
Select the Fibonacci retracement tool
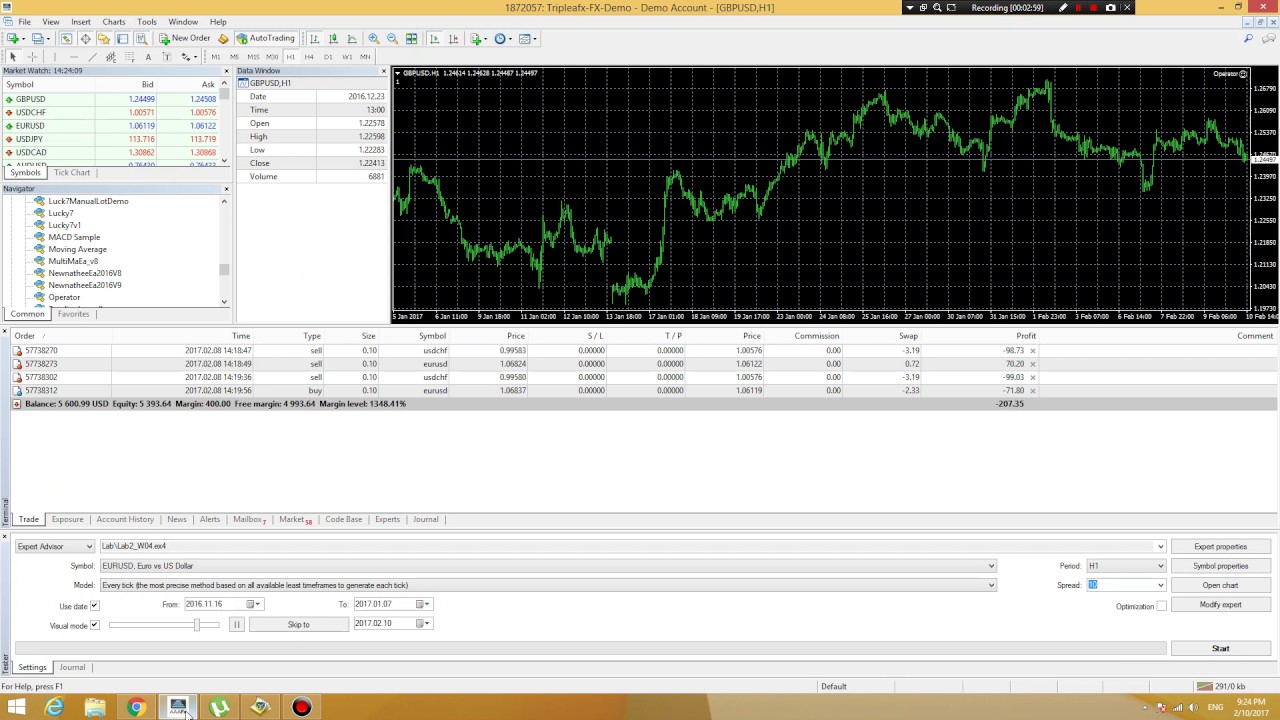pyautogui.click(x=129, y=57)
